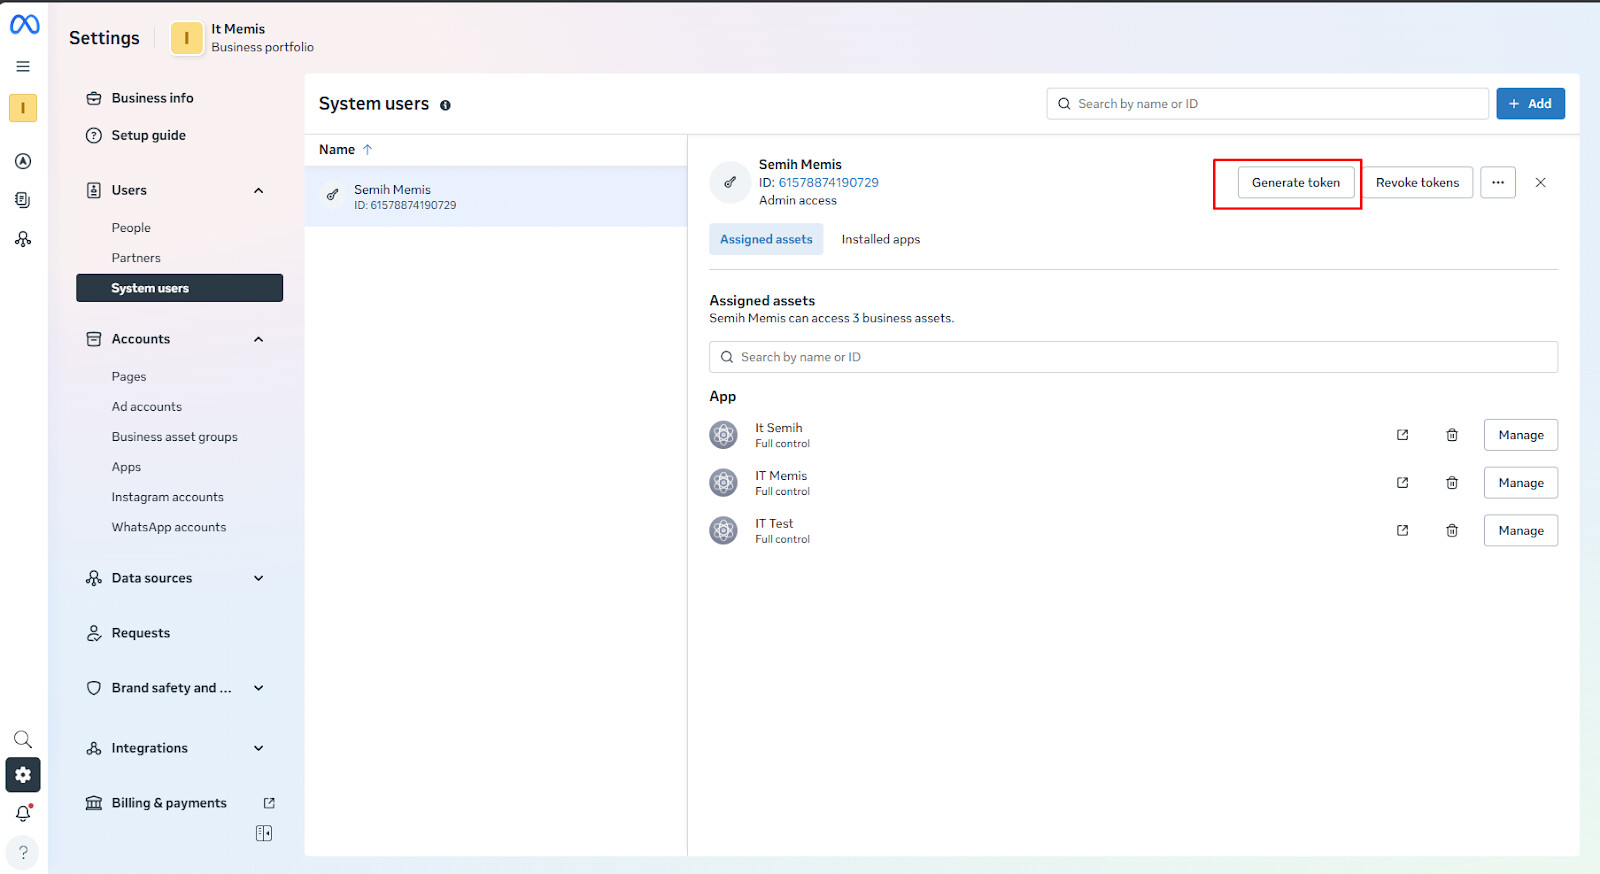The height and width of the screenshot is (874, 1600).
Task: Open the compass icon in left rail
Action: click(23, 161)
